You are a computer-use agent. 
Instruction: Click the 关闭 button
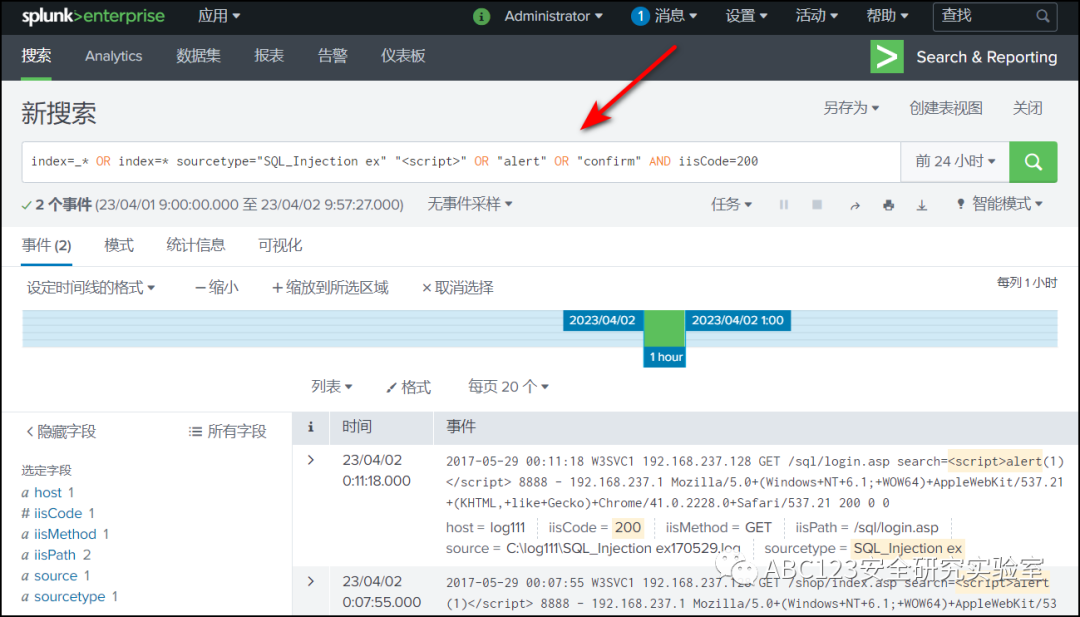(x=1028, y=108)
